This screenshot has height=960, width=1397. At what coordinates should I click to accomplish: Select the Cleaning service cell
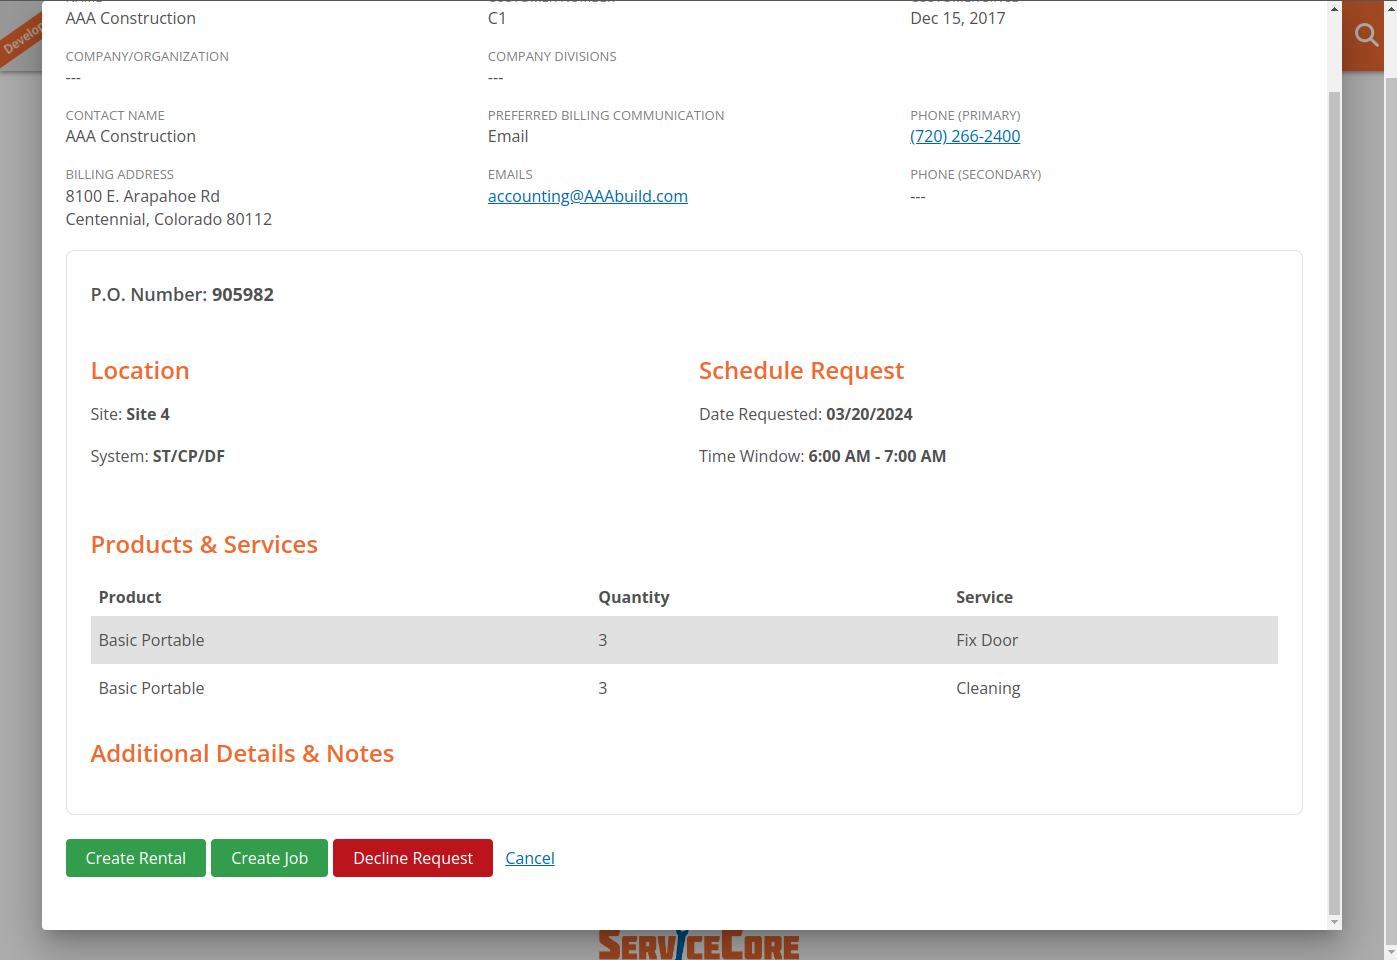988,688
